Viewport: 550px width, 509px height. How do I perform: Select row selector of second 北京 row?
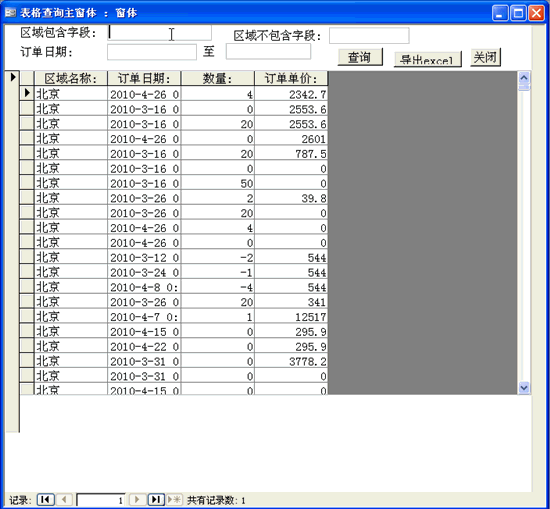[x=27, y=108]
